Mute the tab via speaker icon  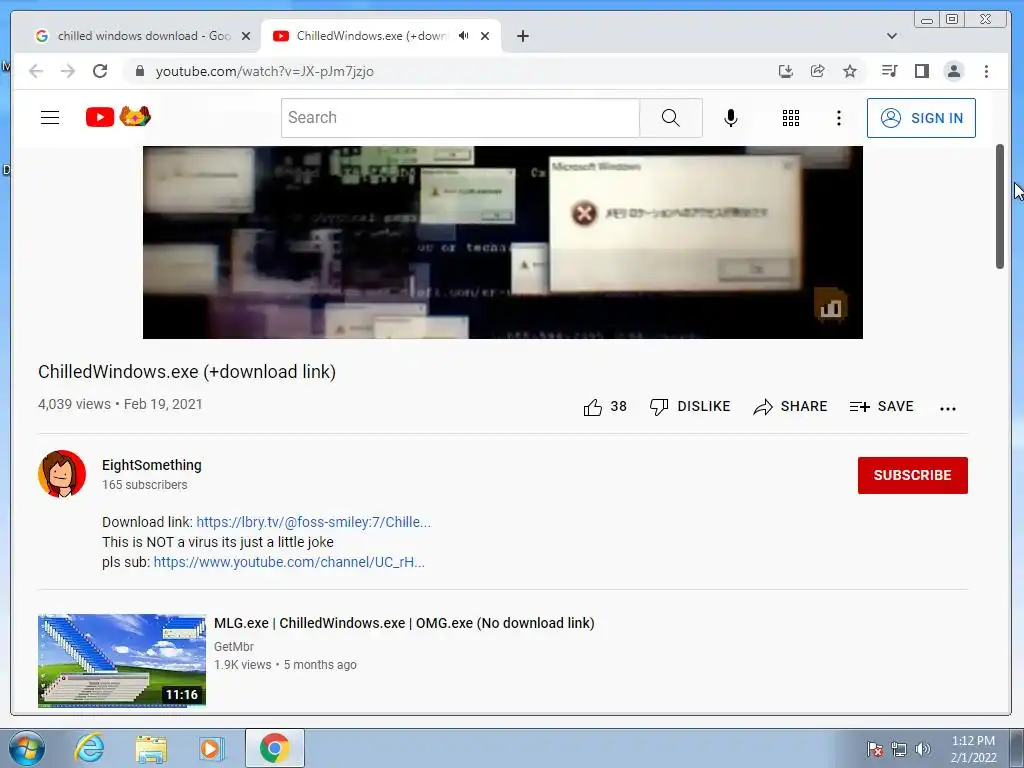[x=463, y=35]
